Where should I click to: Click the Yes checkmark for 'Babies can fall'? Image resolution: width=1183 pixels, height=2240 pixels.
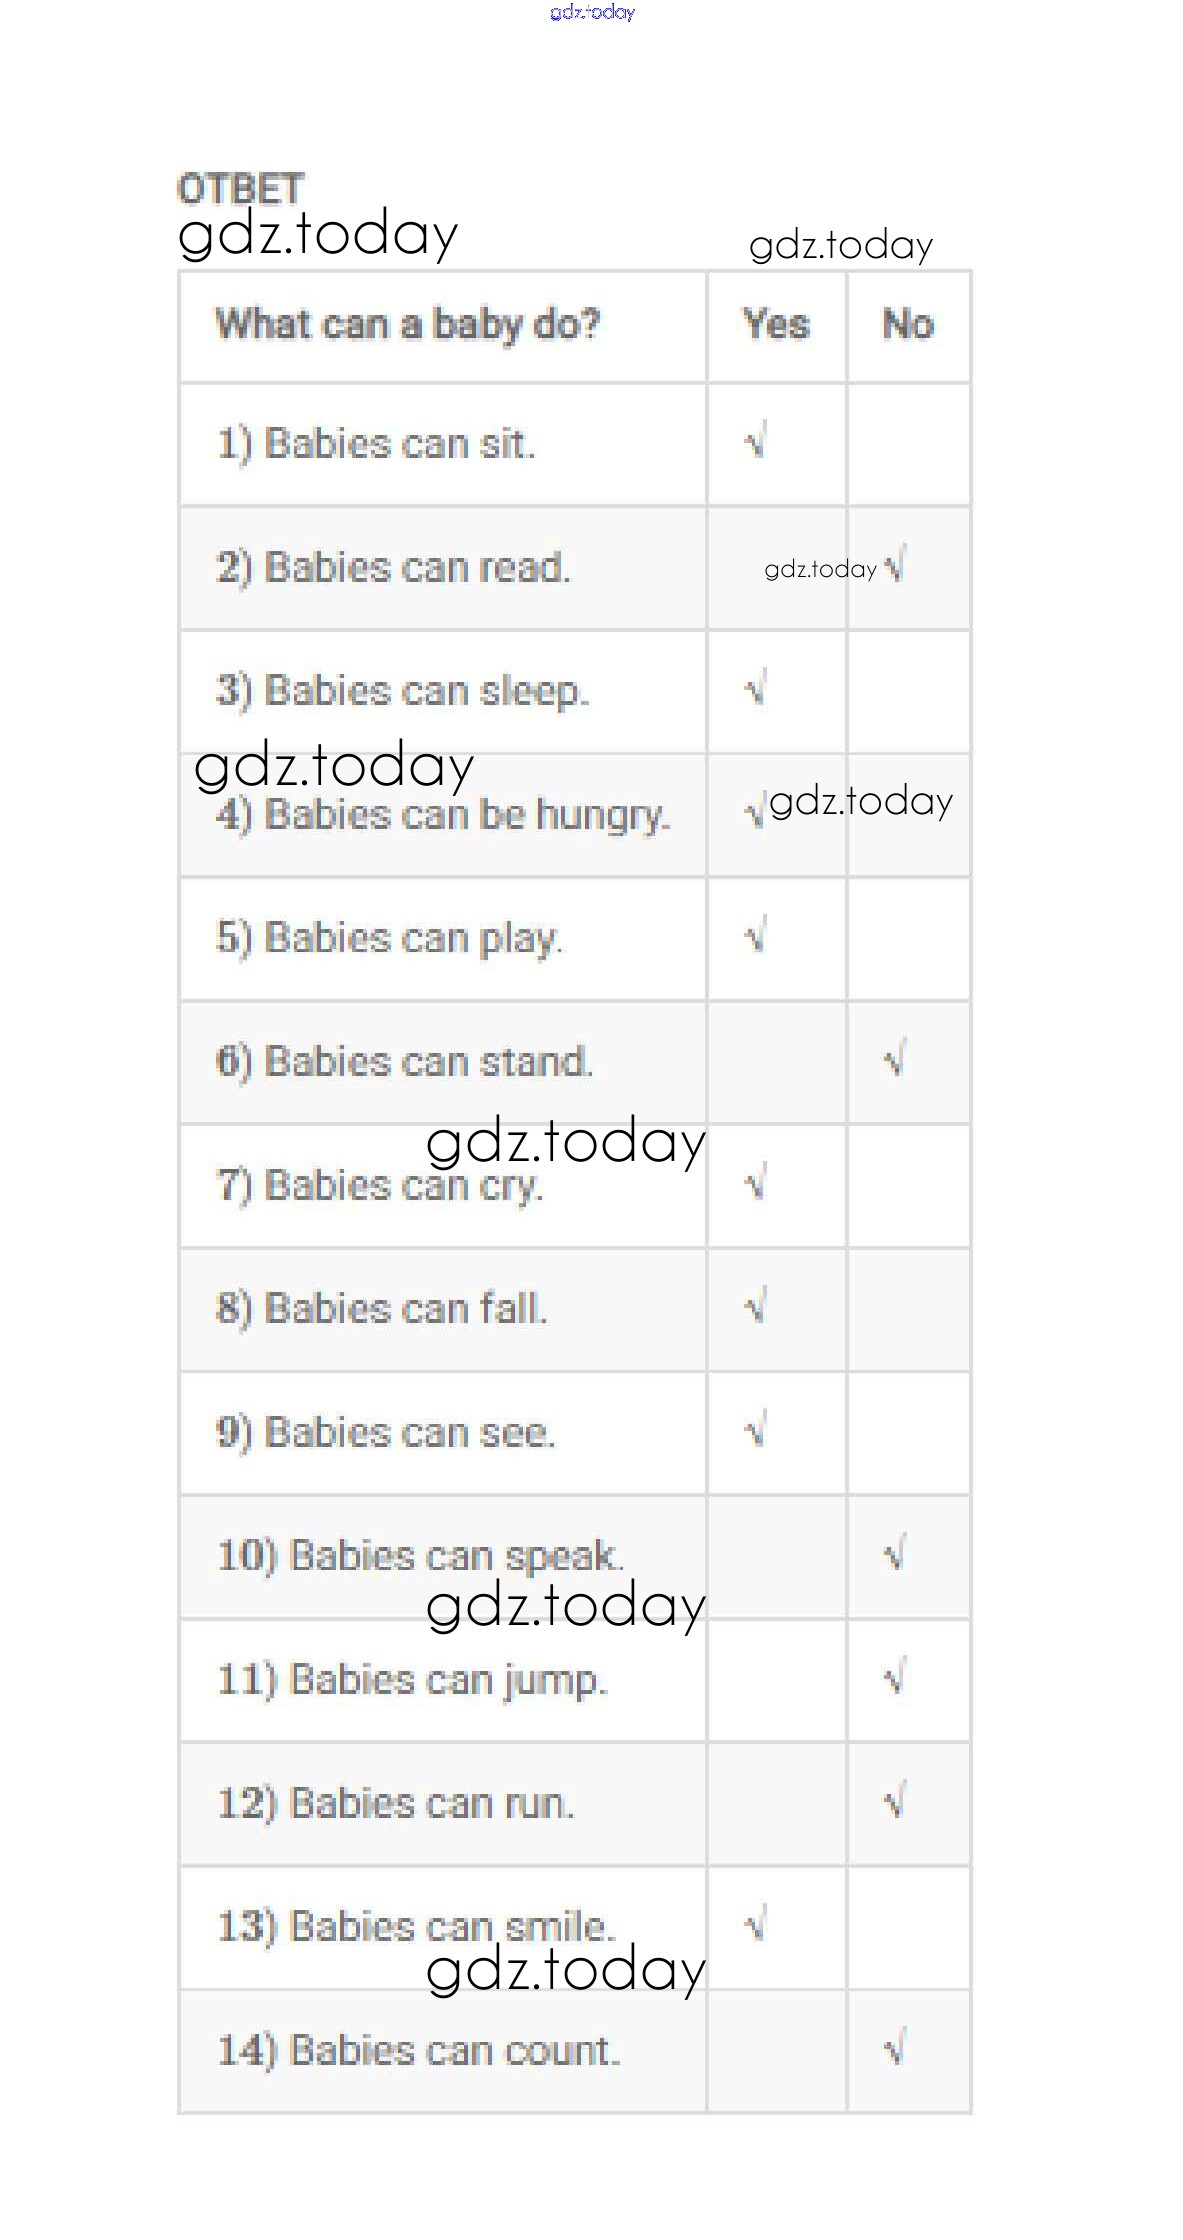(756, 1306)
